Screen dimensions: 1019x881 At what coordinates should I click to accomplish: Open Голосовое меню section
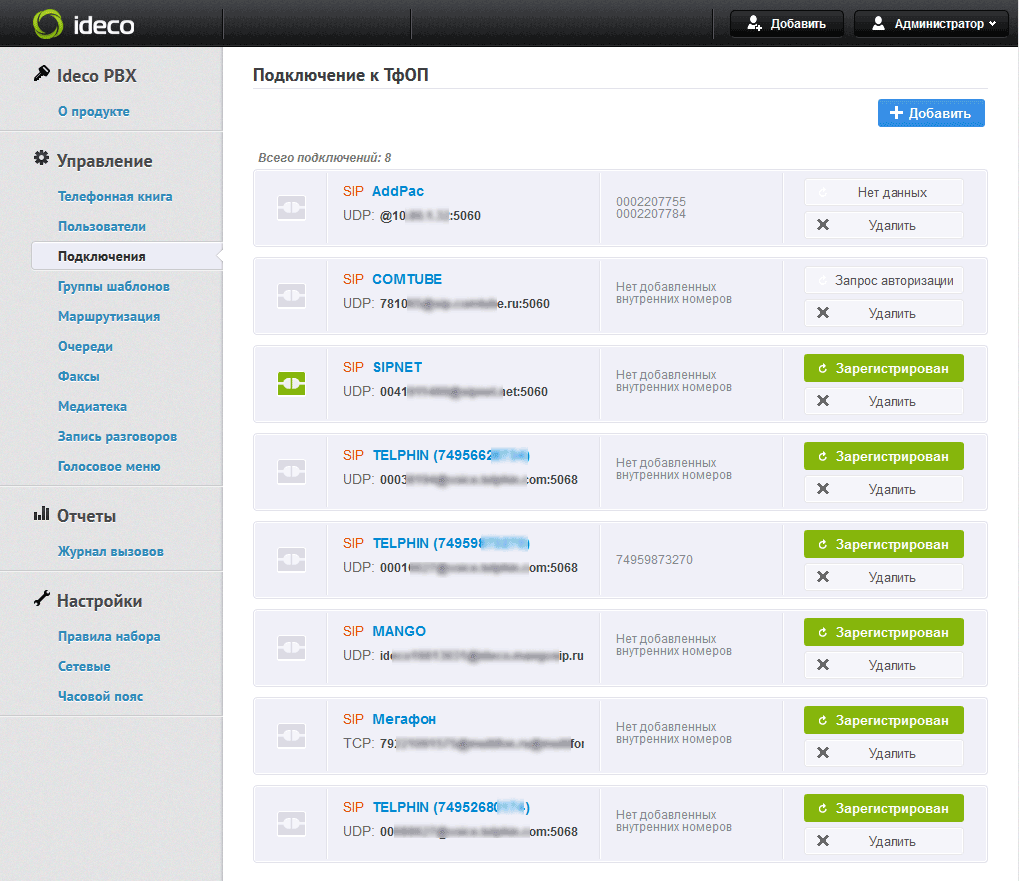pyautogui.click(x=109, y=466)
